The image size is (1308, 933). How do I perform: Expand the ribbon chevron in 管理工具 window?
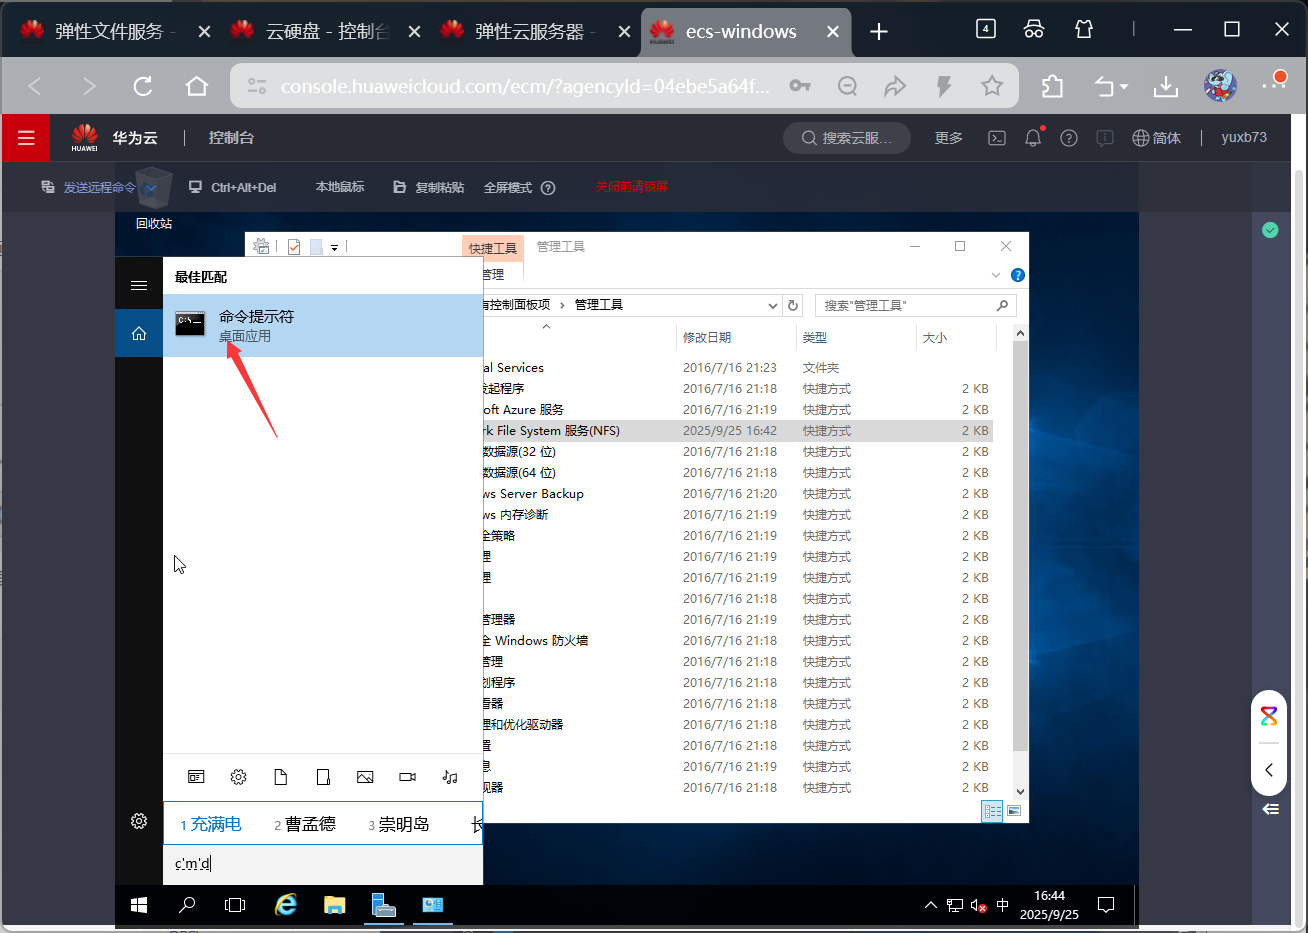point(996,275)
